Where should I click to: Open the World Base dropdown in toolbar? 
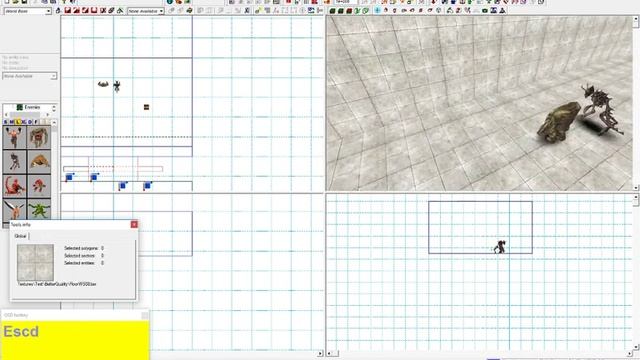[27, 11]
